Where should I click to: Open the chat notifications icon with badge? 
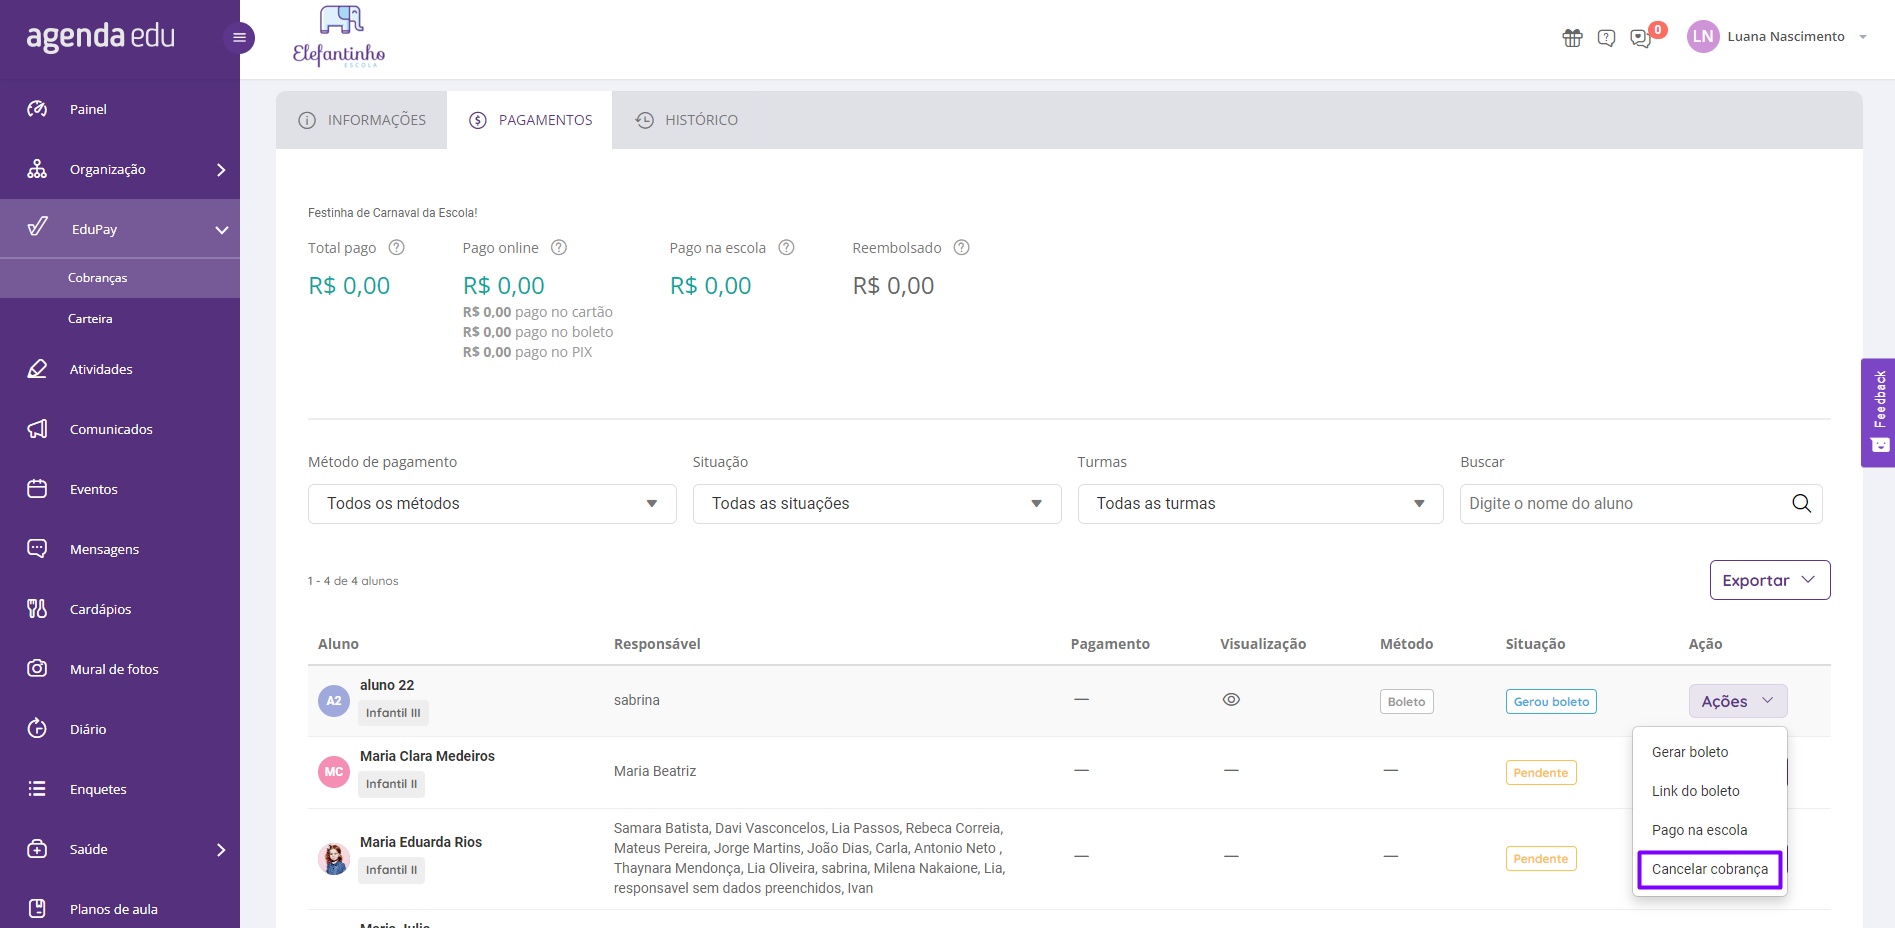[x=1640, y=38]
